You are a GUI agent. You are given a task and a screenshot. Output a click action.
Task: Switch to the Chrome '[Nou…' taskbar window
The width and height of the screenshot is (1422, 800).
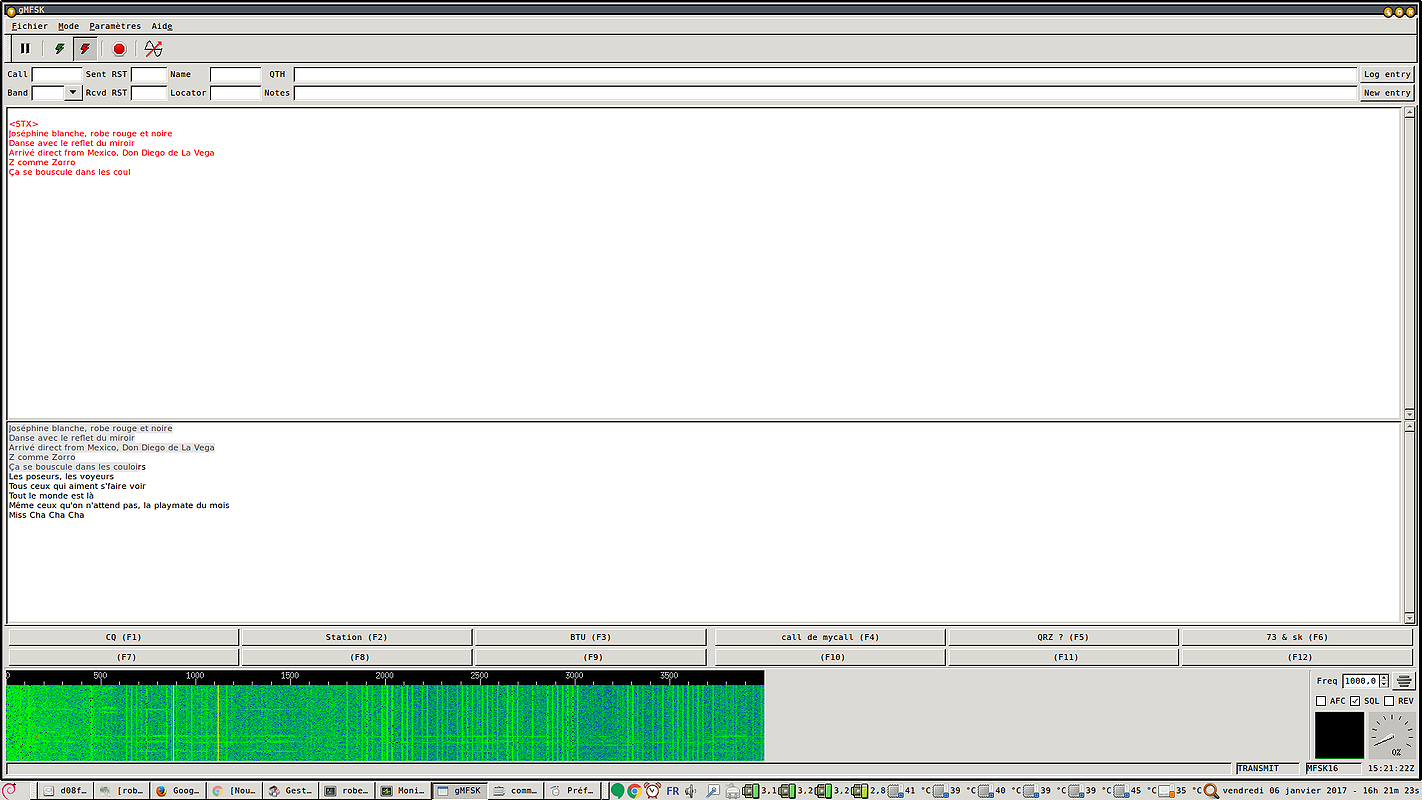coord(235,790)
